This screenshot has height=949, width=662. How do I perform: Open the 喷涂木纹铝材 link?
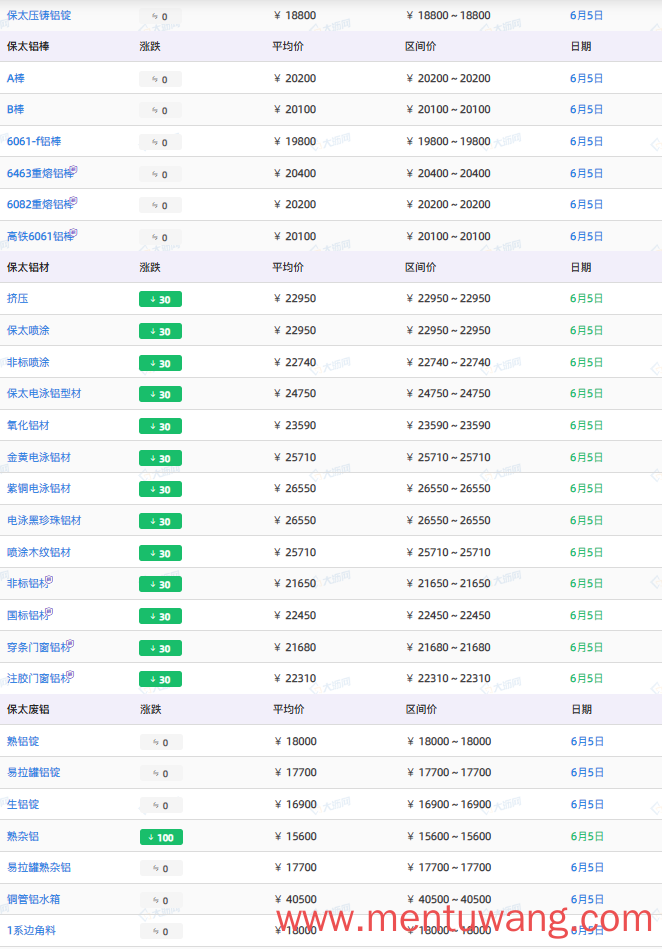39,552
